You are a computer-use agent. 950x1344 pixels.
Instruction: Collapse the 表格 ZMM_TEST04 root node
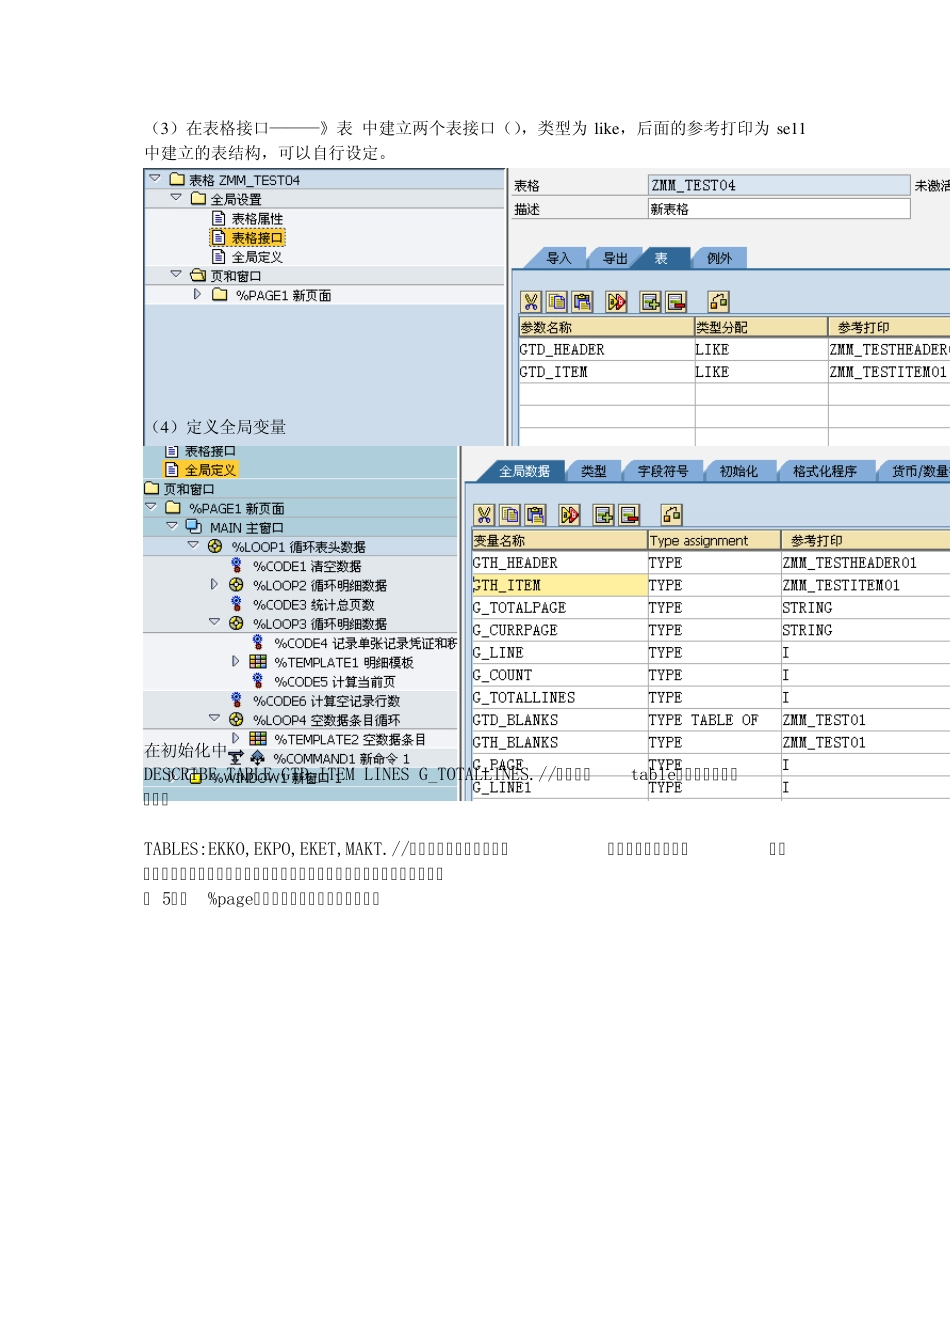pos(155,179)
